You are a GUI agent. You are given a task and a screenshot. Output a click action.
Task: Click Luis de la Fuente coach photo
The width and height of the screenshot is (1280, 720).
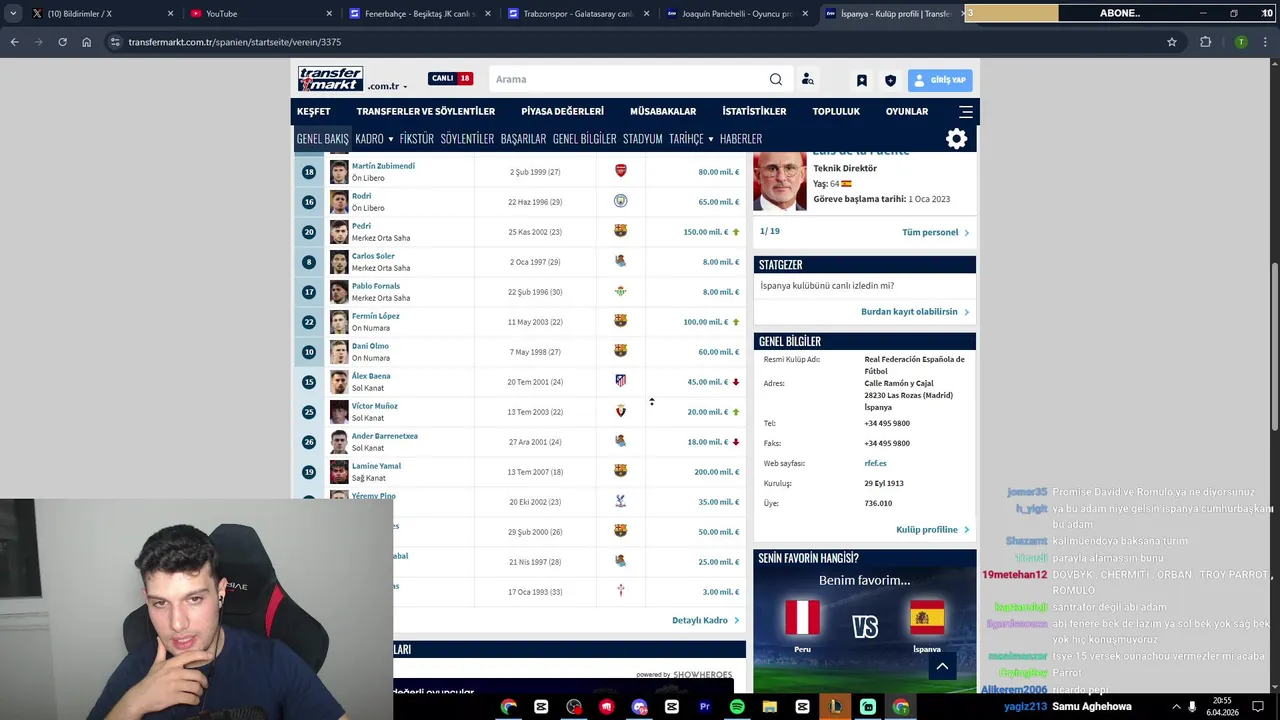click(x=779, y=182)
